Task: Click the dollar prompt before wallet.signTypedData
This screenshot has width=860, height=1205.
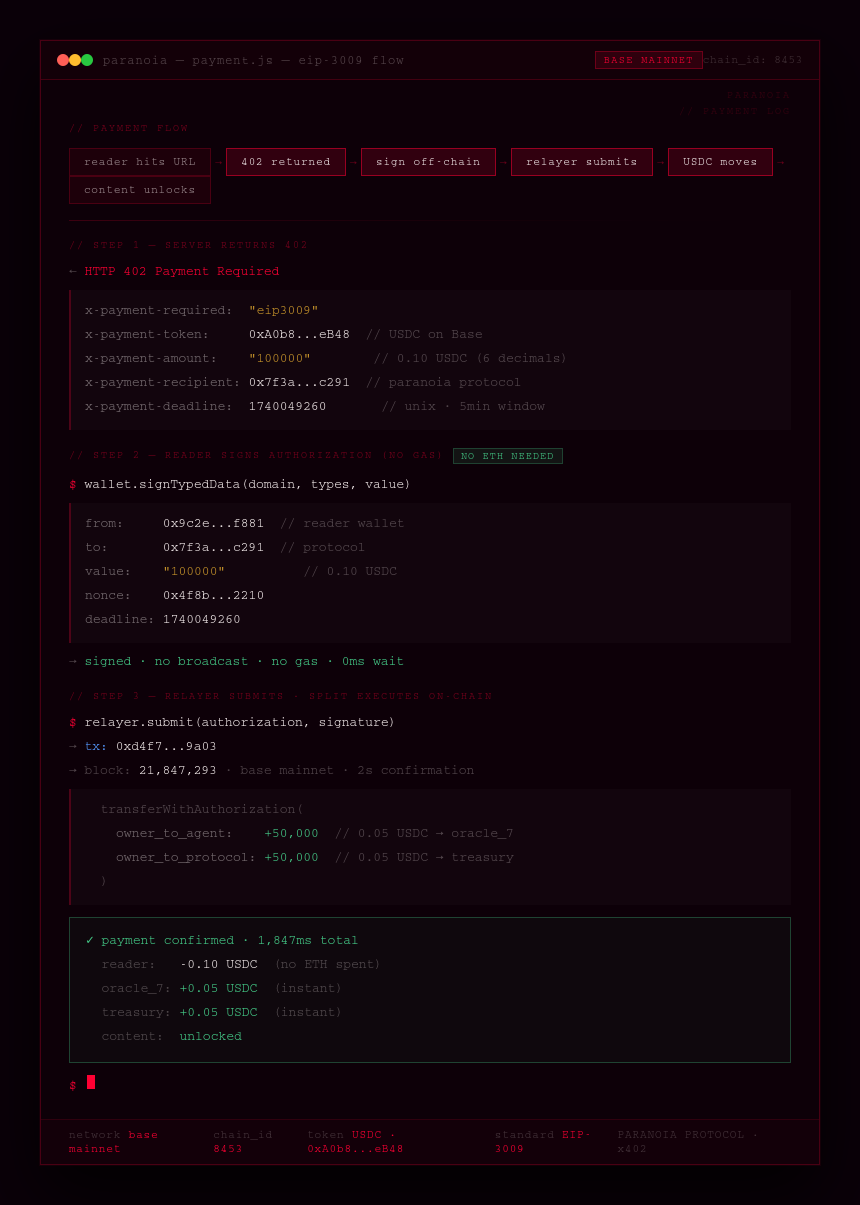Action: coord(71,484)
